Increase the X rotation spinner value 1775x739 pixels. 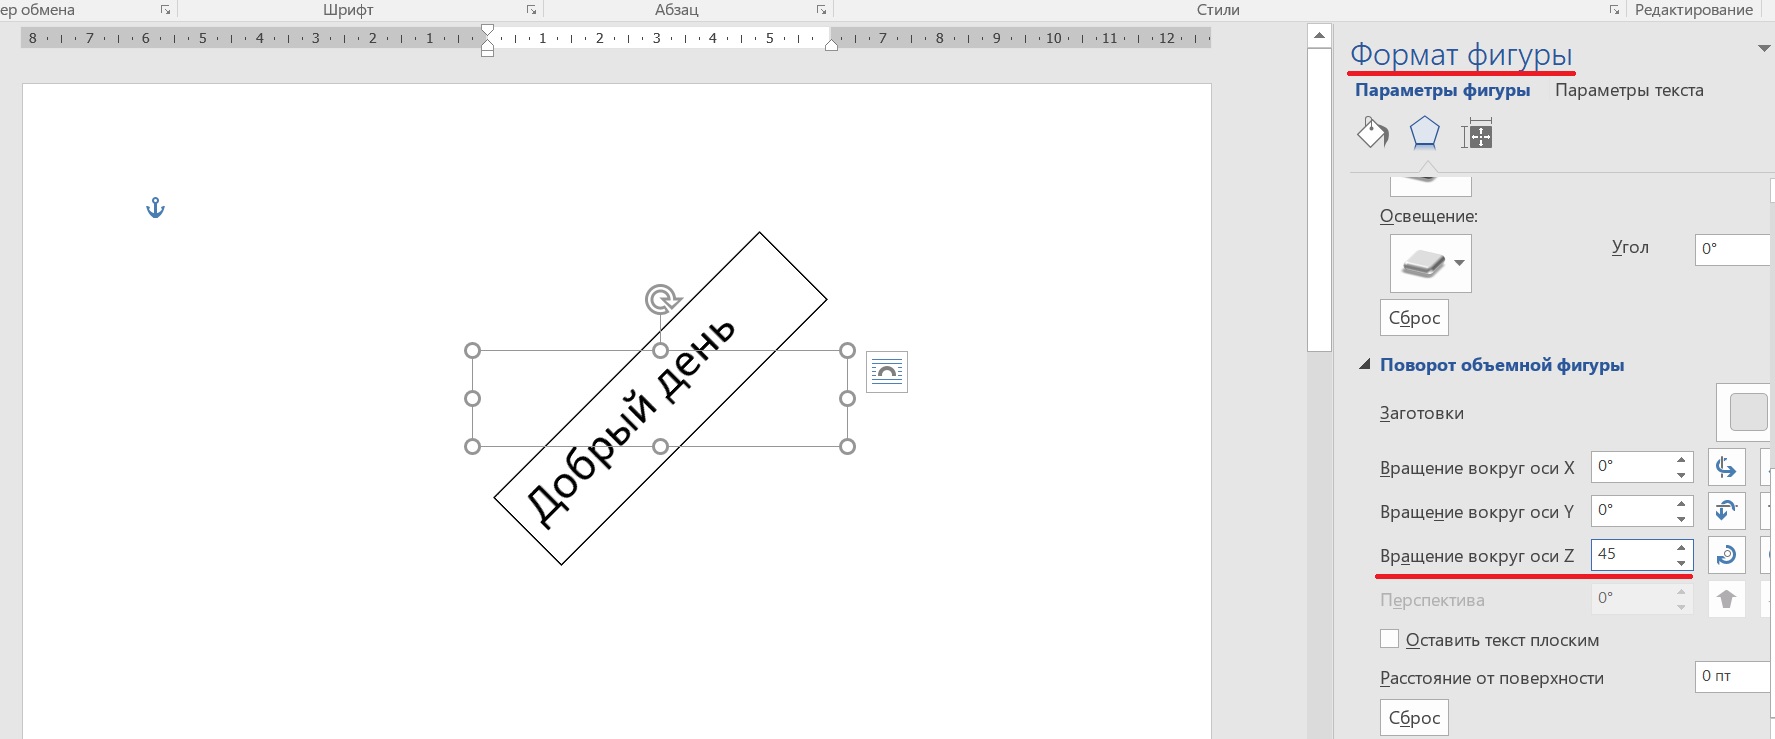(x=1682, y=460)
